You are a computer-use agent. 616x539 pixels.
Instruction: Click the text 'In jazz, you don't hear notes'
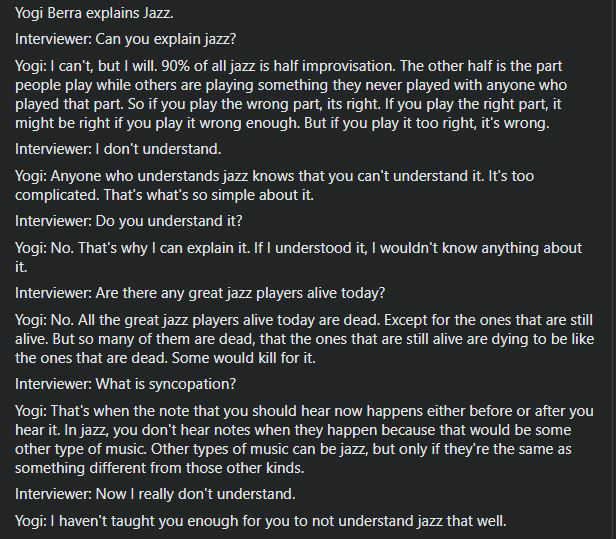pyautogui.click(x=157, y=430)
